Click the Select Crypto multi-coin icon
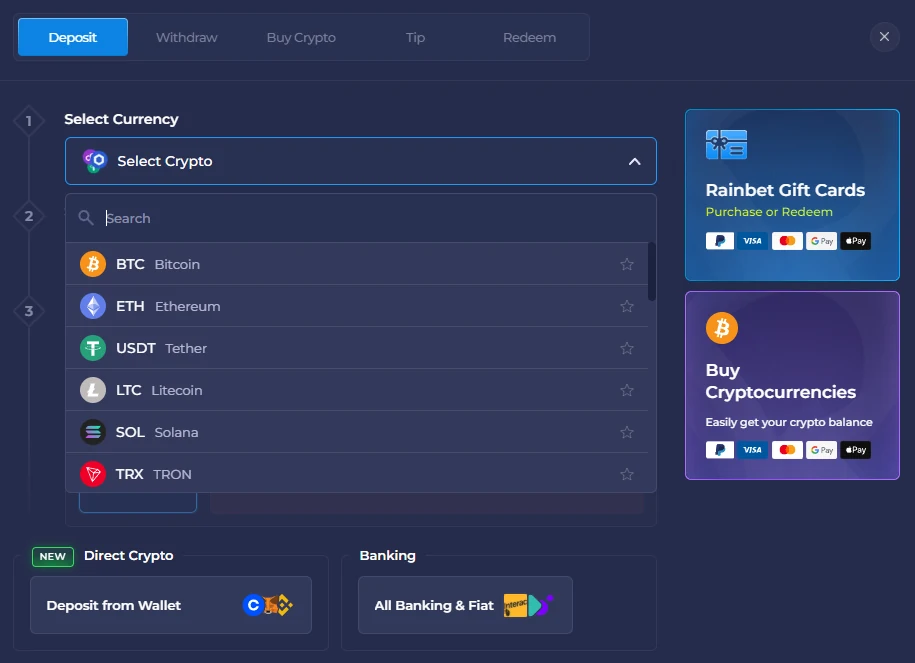Image resolution: width=915 pixels, height=663 pixels. click(x=95, y=161)
